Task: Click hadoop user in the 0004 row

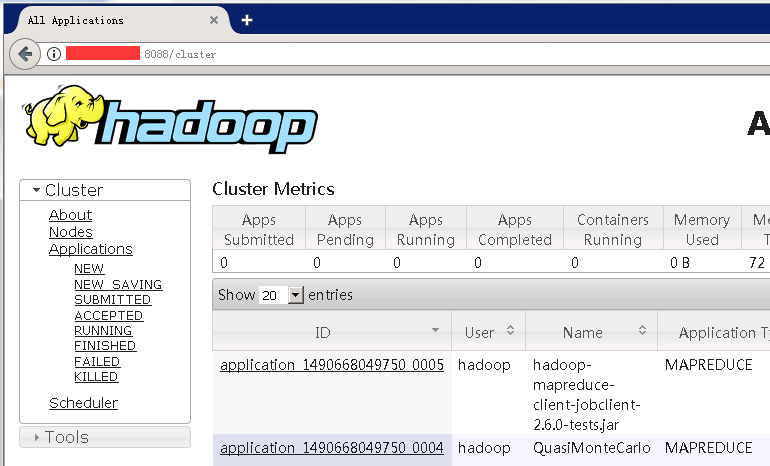Action: point(484,448)
